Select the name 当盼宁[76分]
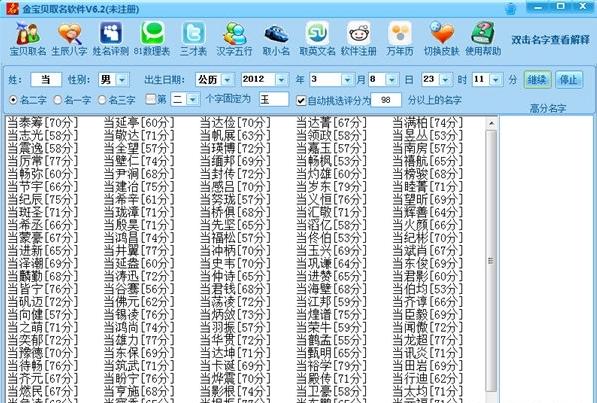The width and height of the screenshot is (597, 403). click(139, 379)
